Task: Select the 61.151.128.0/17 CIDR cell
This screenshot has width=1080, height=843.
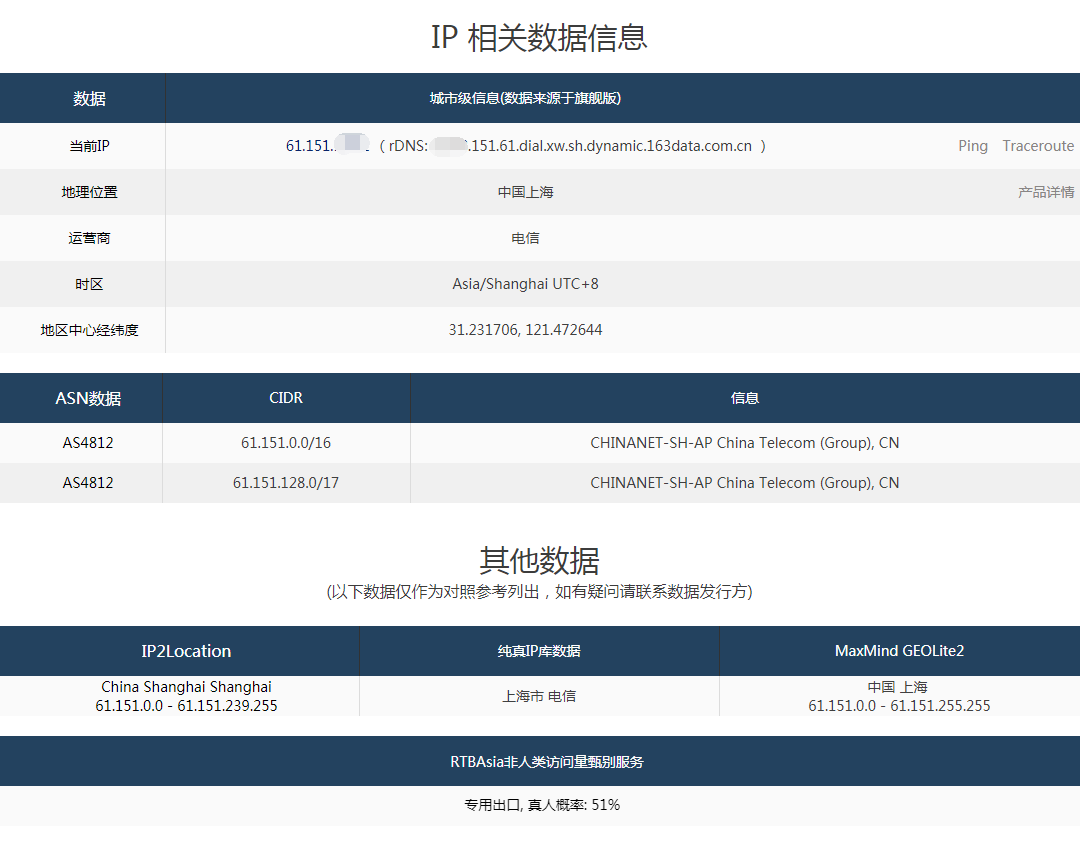Action: (286, 483)
